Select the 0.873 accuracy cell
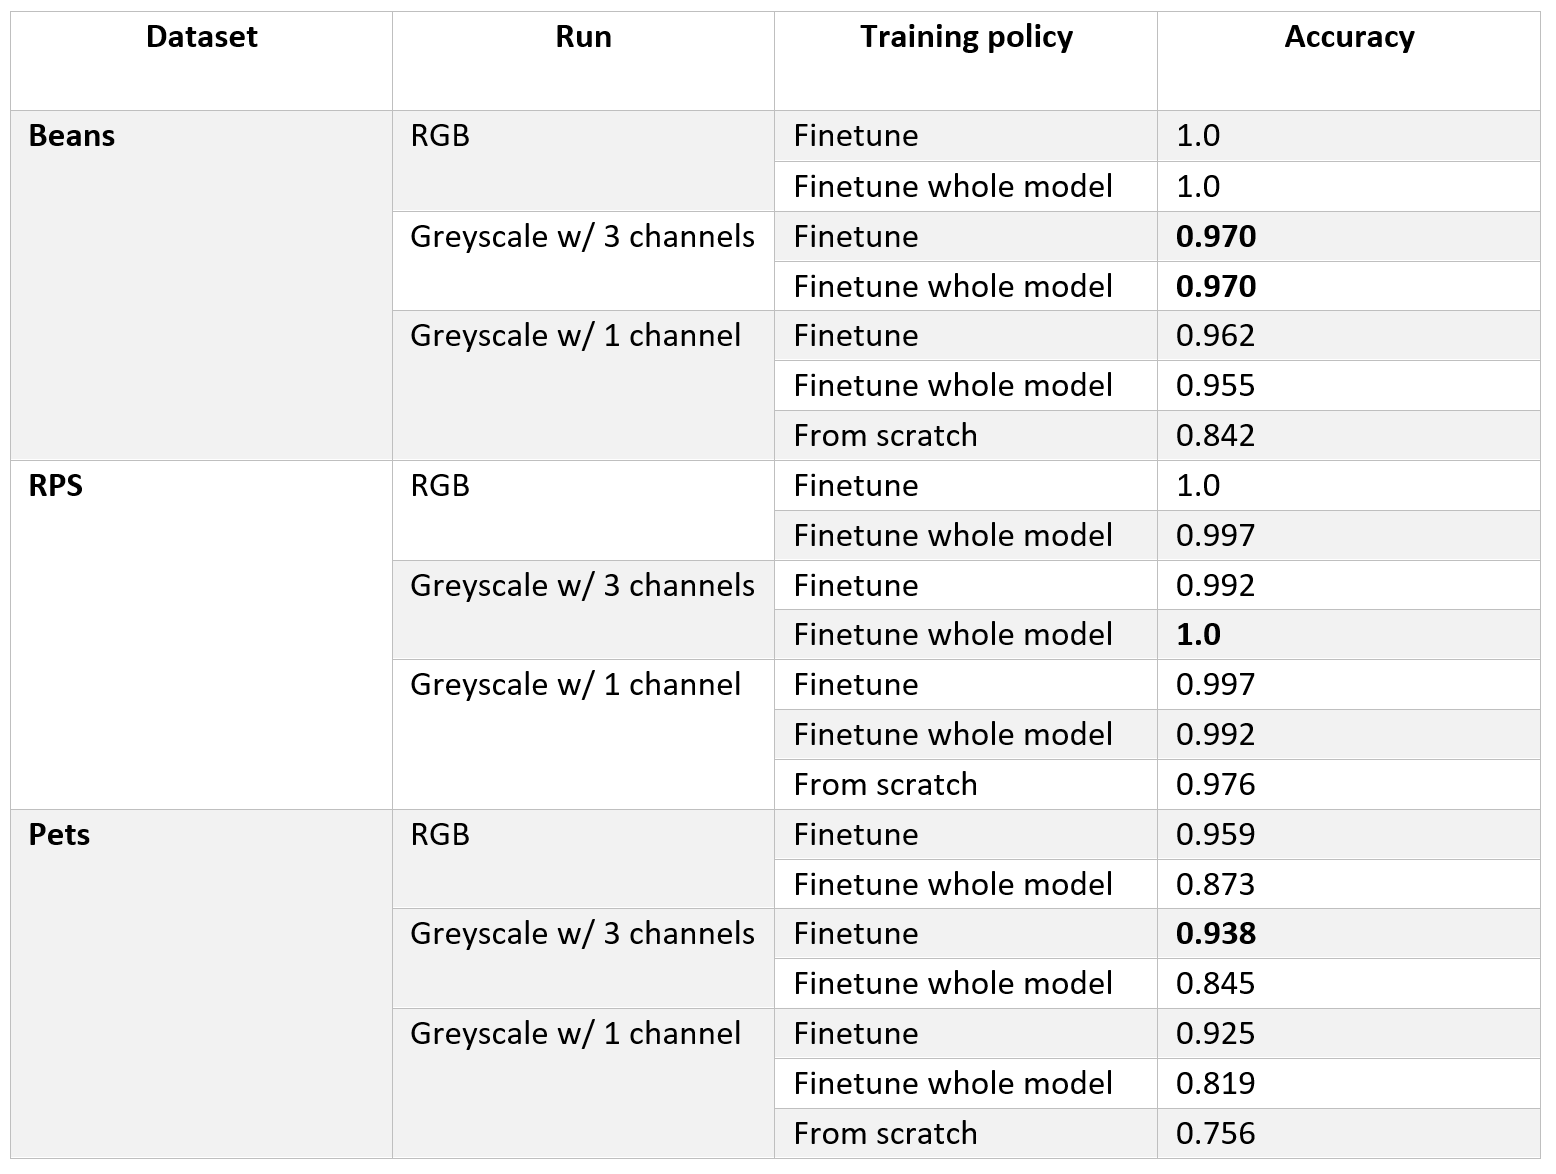 pos(1215,885)
